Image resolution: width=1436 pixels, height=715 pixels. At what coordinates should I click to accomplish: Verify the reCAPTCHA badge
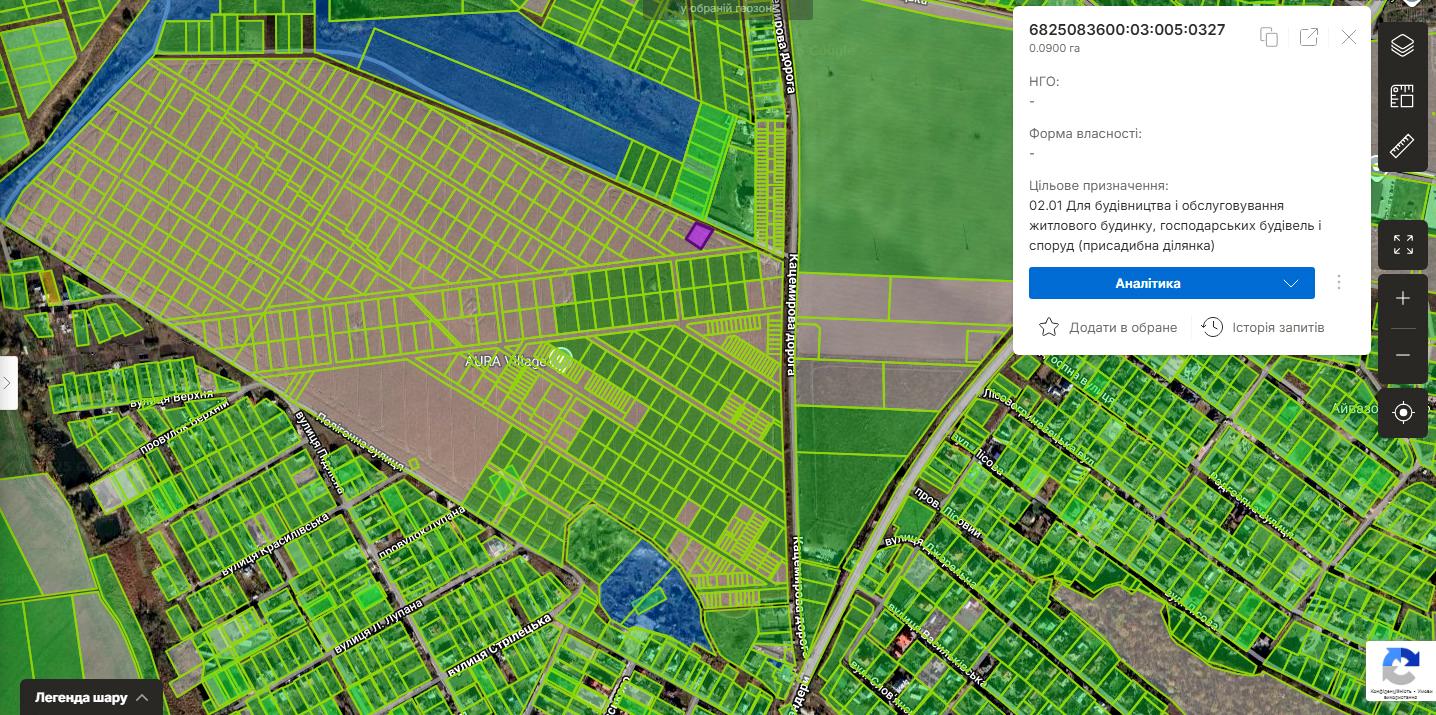pos(1400,668)
